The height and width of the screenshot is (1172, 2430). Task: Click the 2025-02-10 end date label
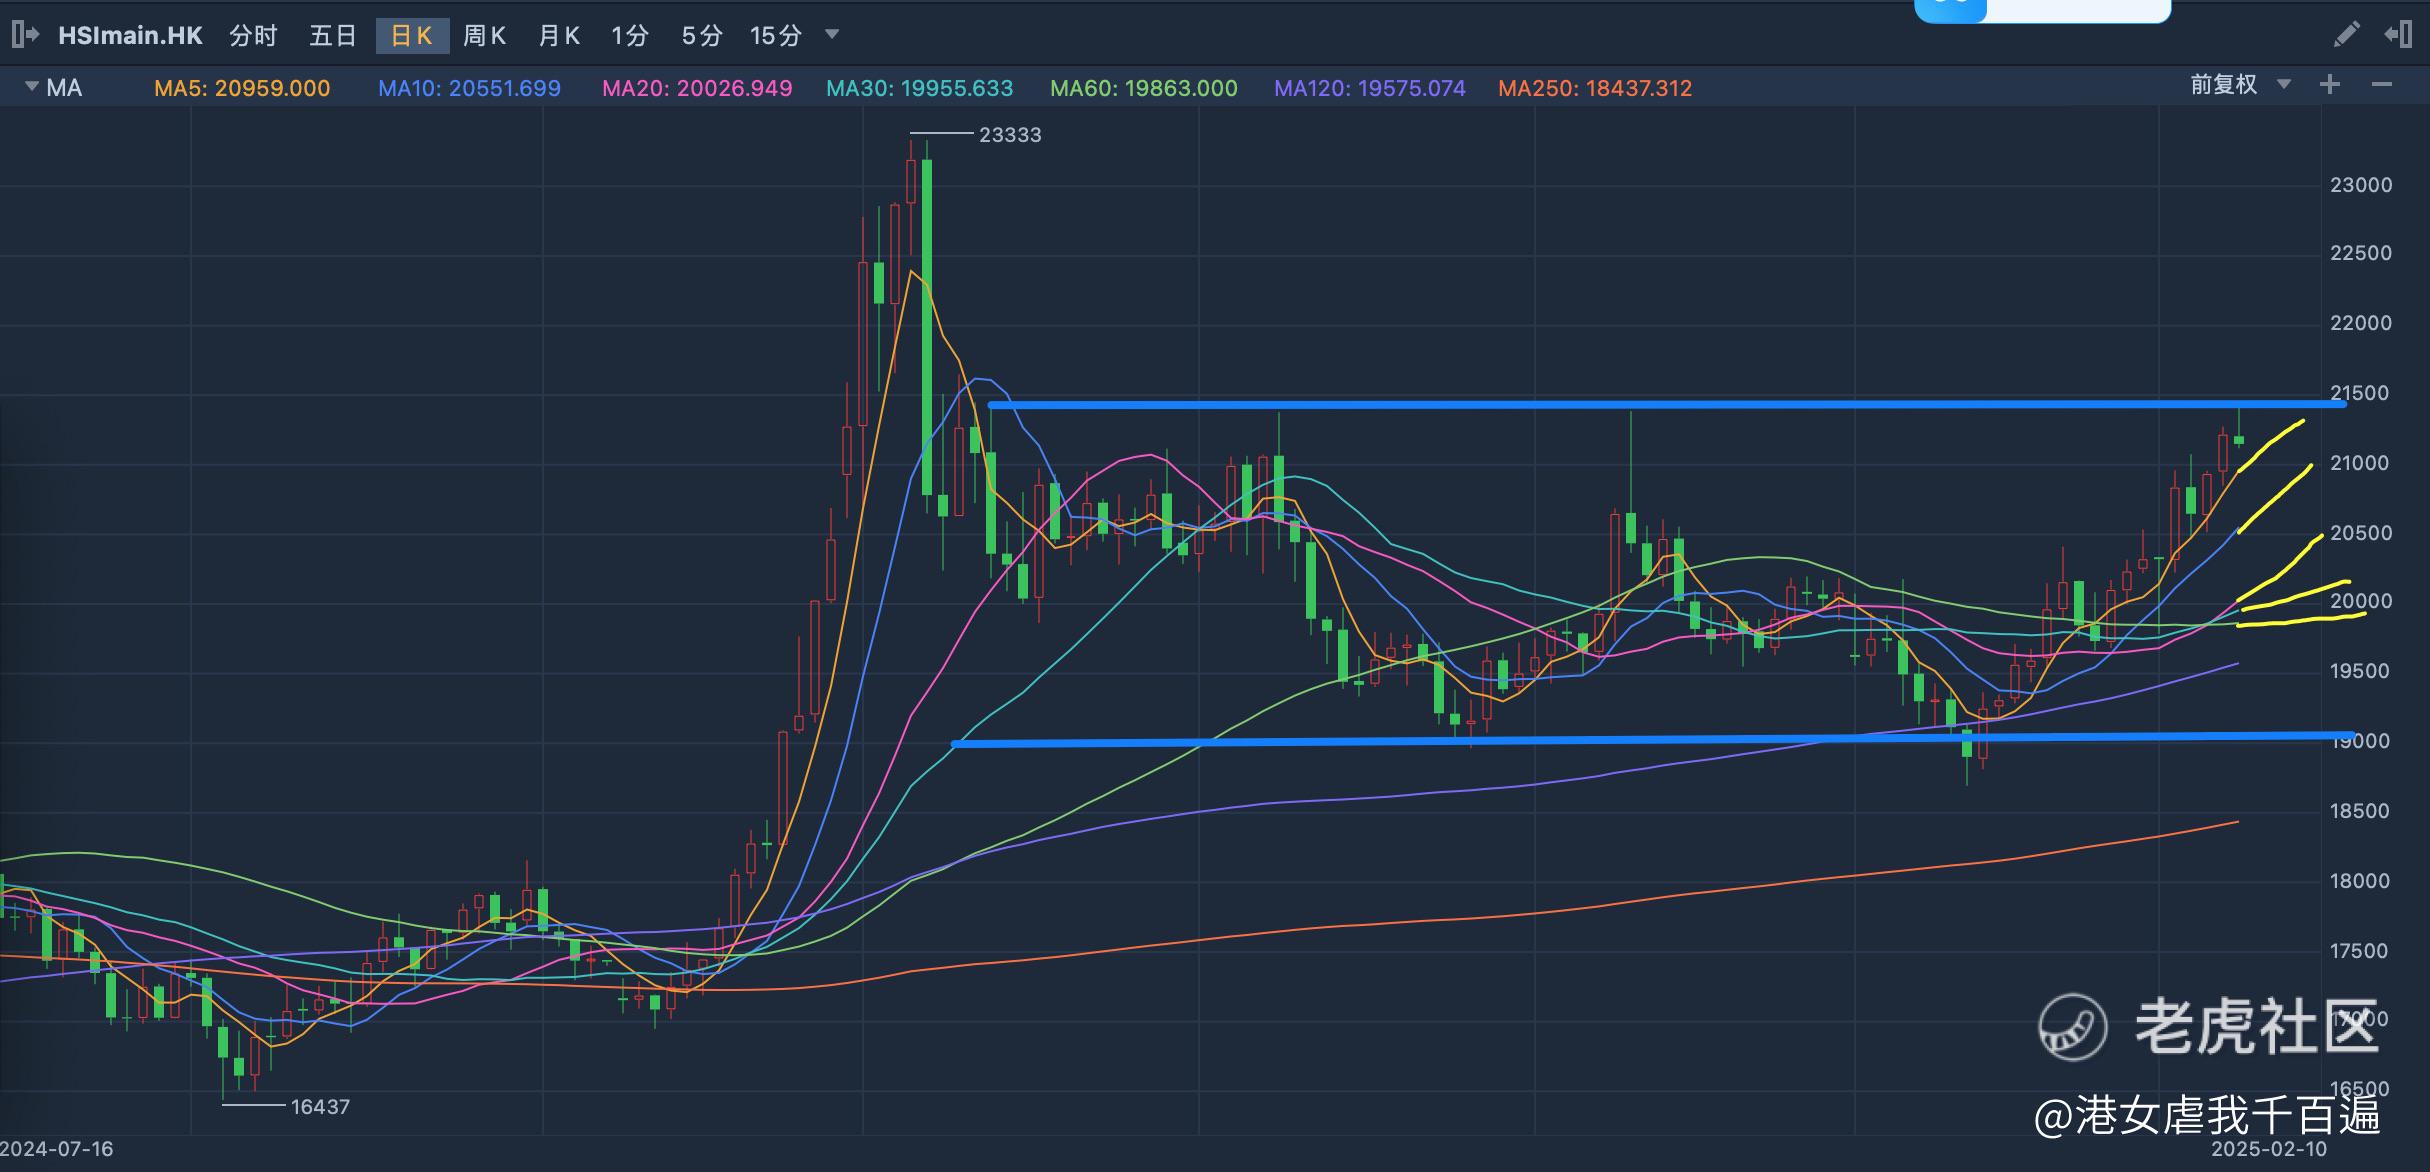[2269, 1149]
